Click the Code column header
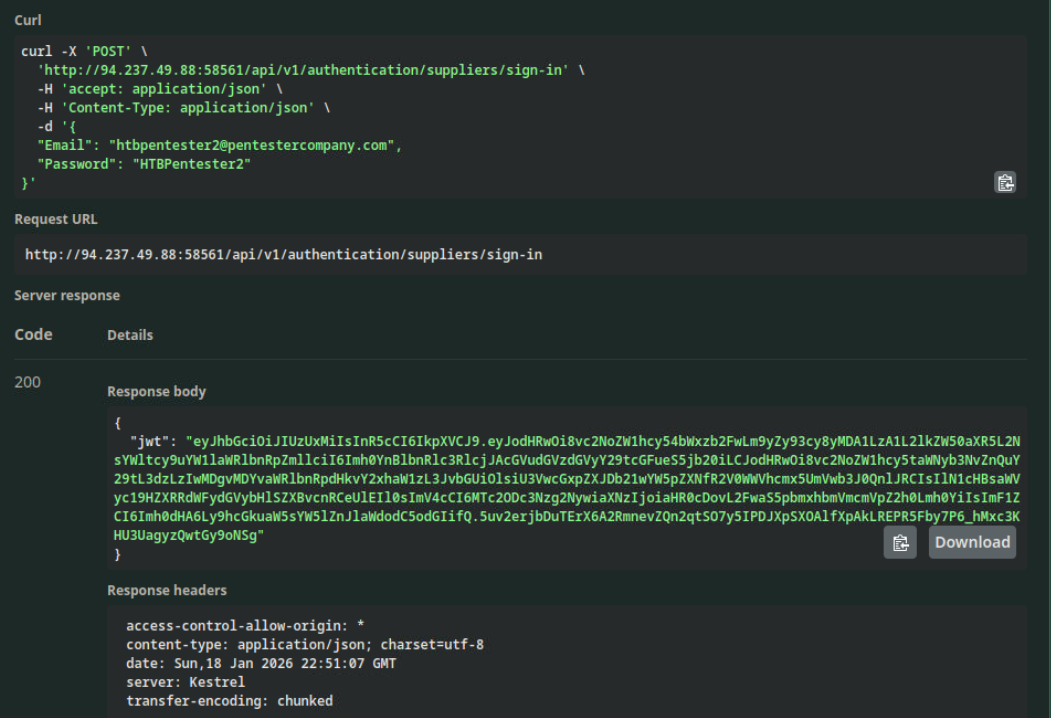Image resolution: width=1051 pixels, height=718 pixels. [x=33, y=335]
